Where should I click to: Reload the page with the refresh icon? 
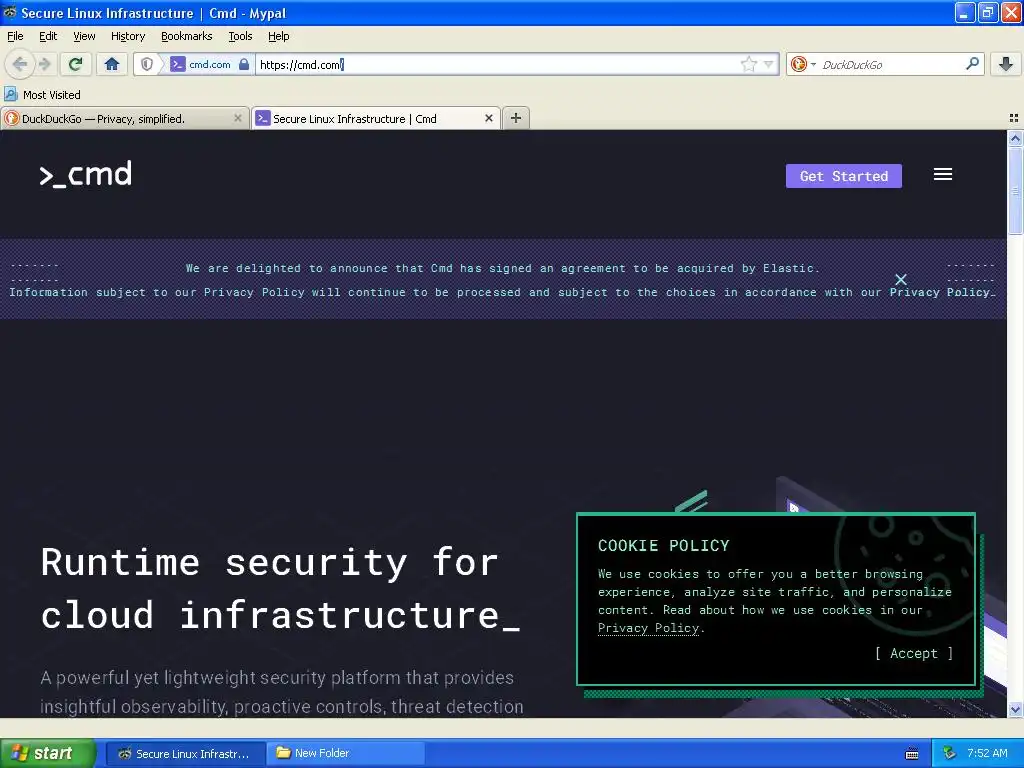point(76,64)
